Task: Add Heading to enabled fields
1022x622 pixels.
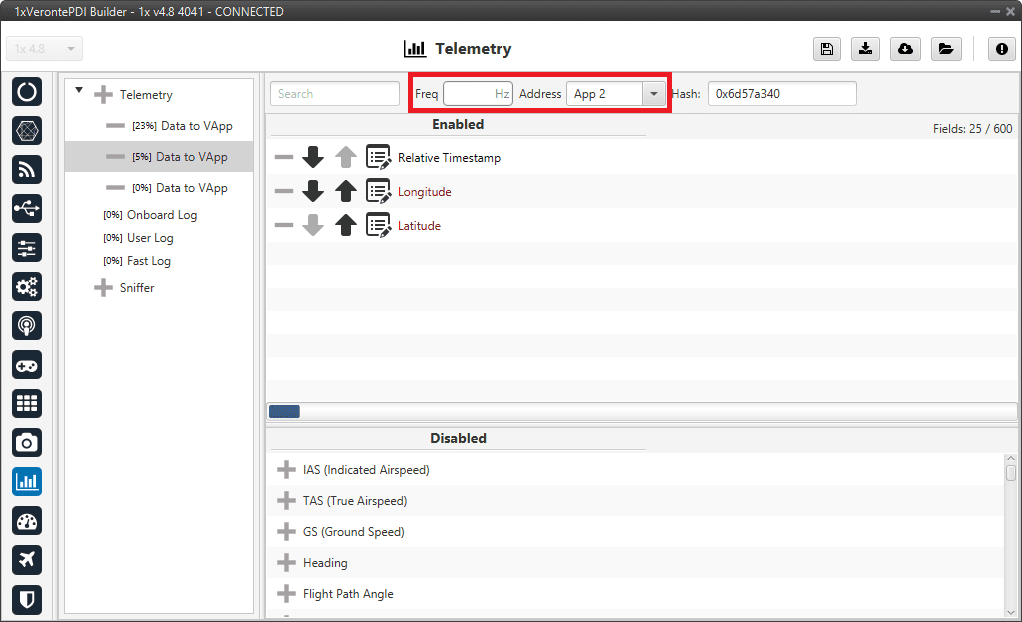Action: pyautogui.click(x=286, y=563)
